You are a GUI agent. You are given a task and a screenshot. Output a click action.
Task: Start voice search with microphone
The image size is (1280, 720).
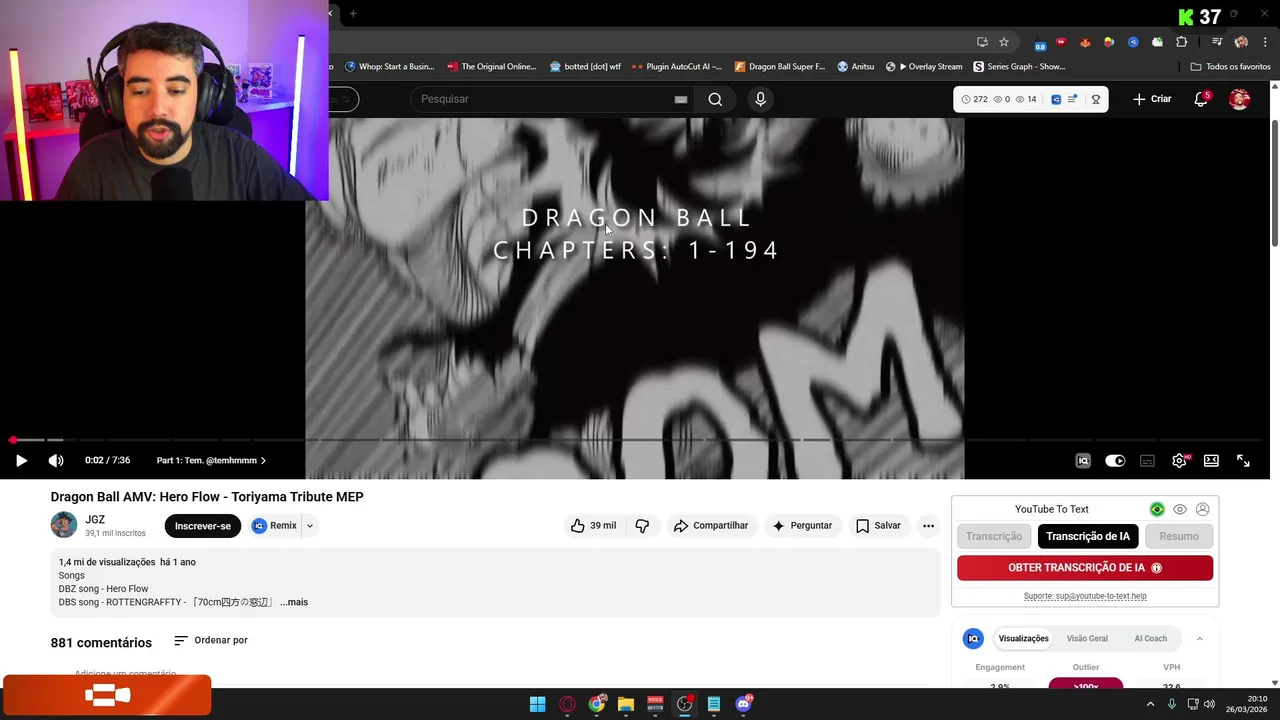(x=760, y=99)
